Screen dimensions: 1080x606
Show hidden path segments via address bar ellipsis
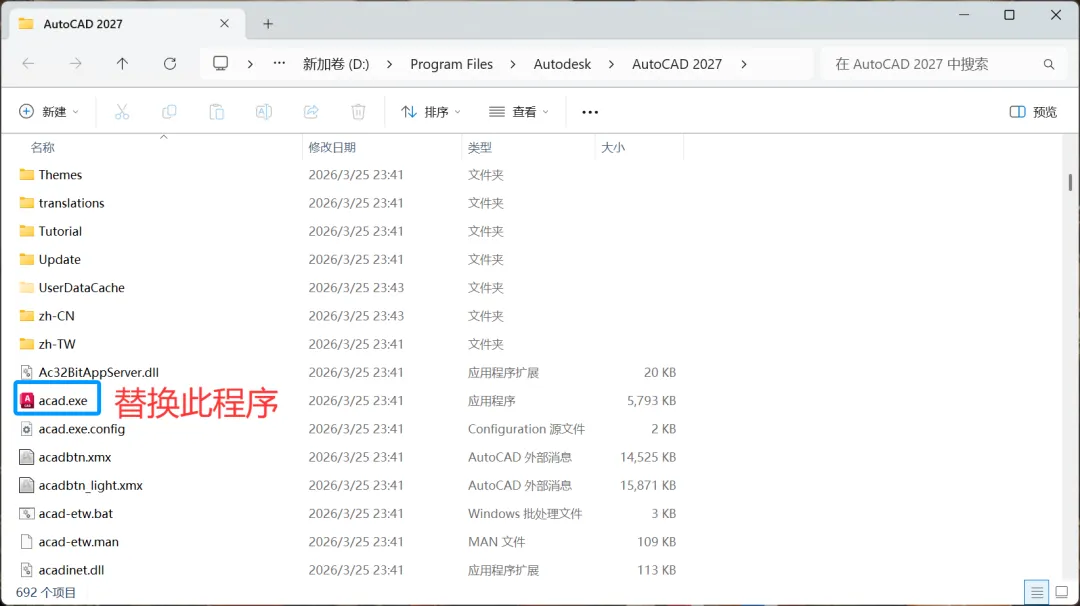pos(279,63)
